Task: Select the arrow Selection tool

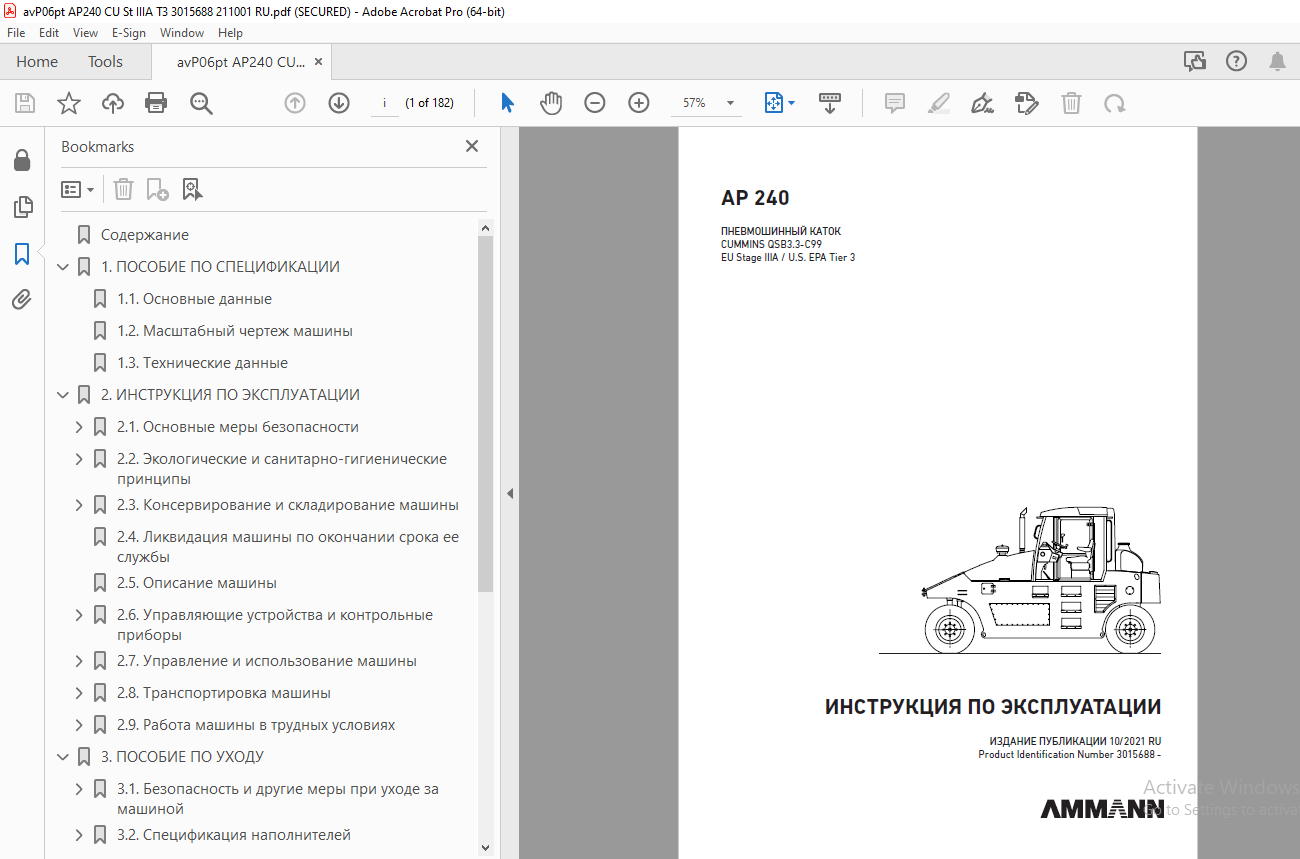Action: point(507,103)
